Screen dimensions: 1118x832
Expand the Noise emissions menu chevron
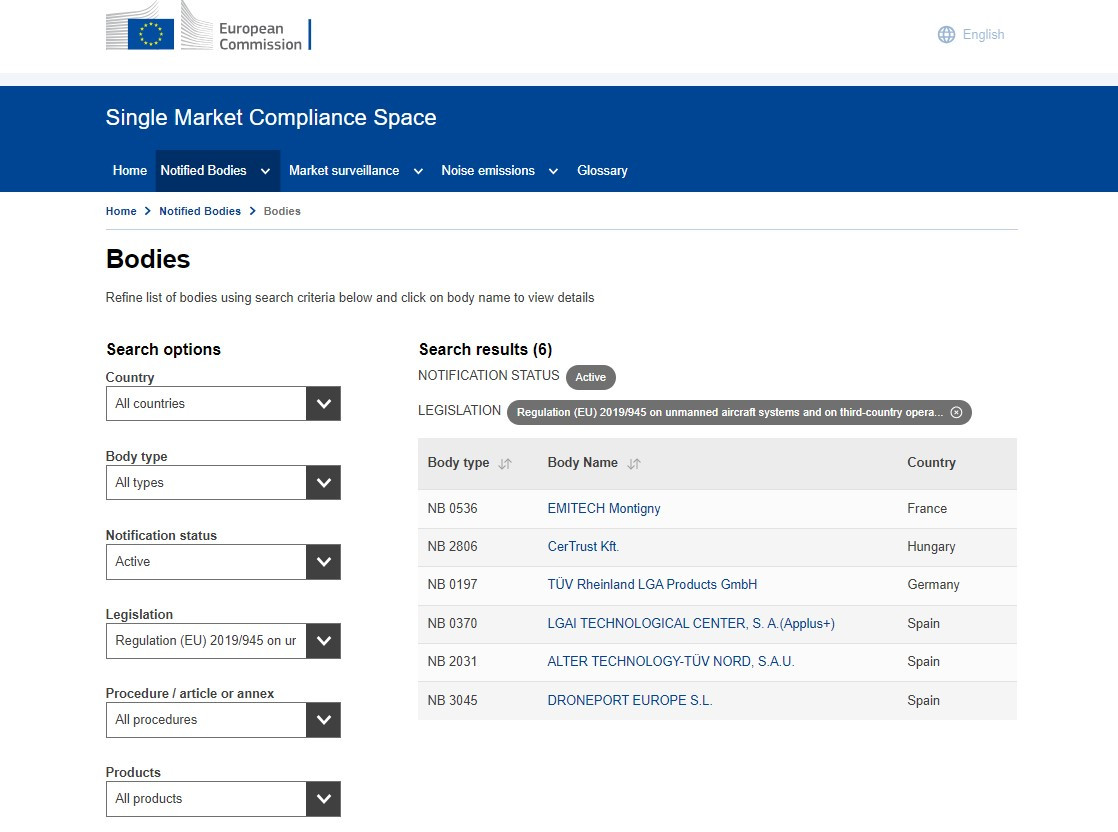click(553, 171)
